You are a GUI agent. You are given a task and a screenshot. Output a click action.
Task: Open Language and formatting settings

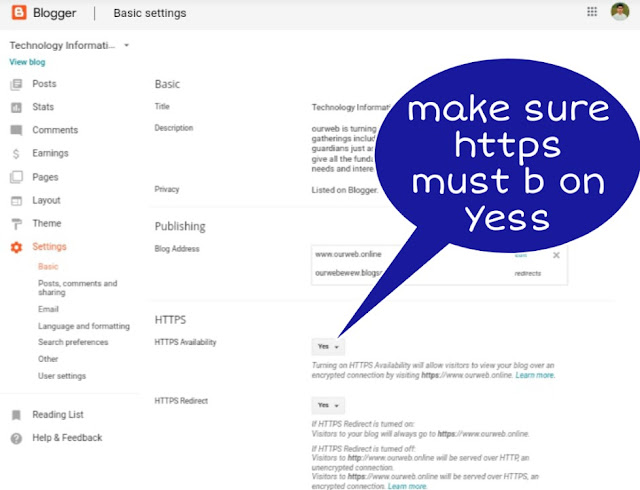[x=84, y=326]
